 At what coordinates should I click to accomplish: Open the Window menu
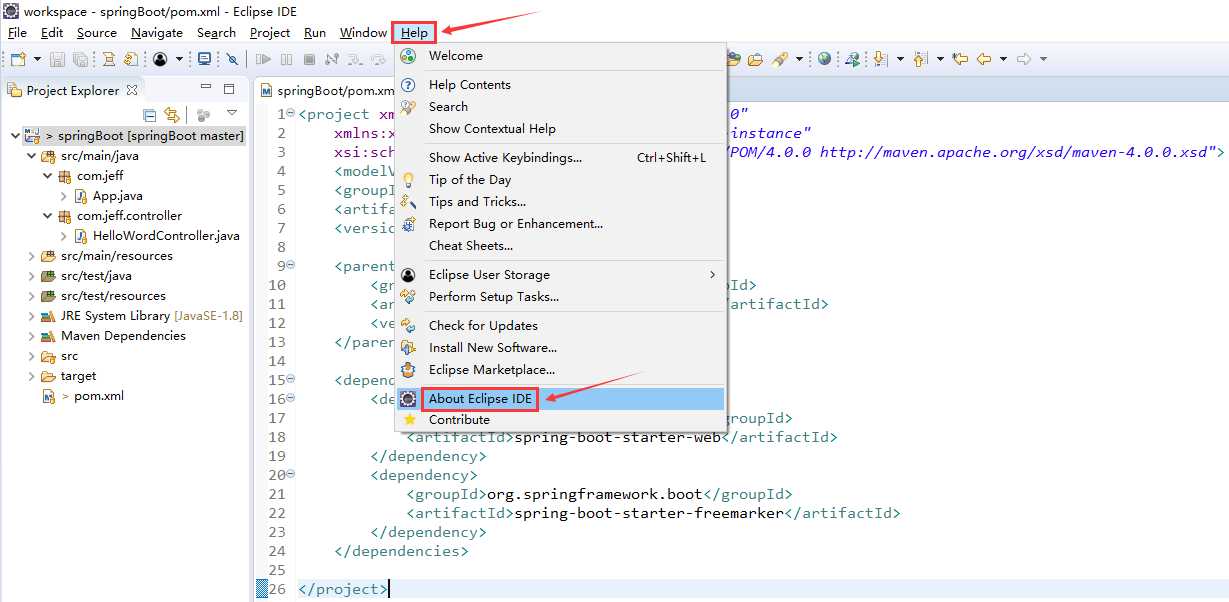(x=363, y=33)
